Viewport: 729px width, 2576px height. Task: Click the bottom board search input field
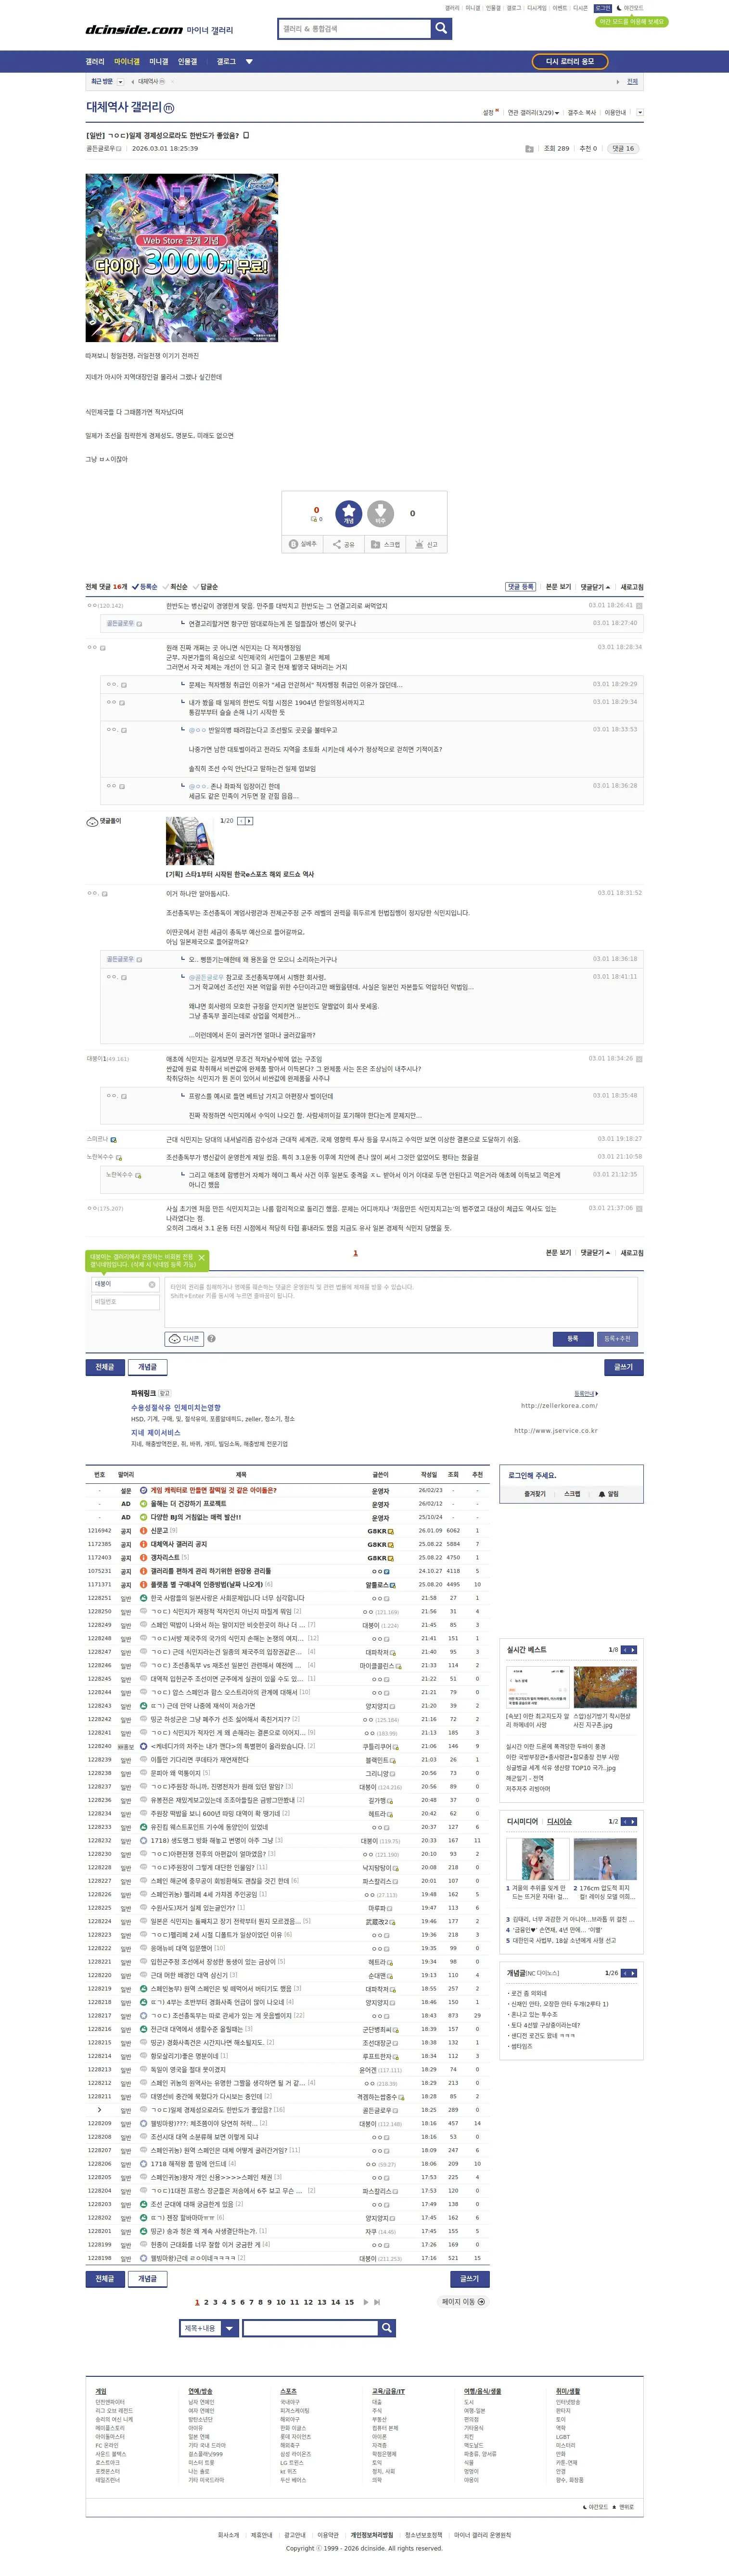pyautogui.click(x=310, y=2328)
